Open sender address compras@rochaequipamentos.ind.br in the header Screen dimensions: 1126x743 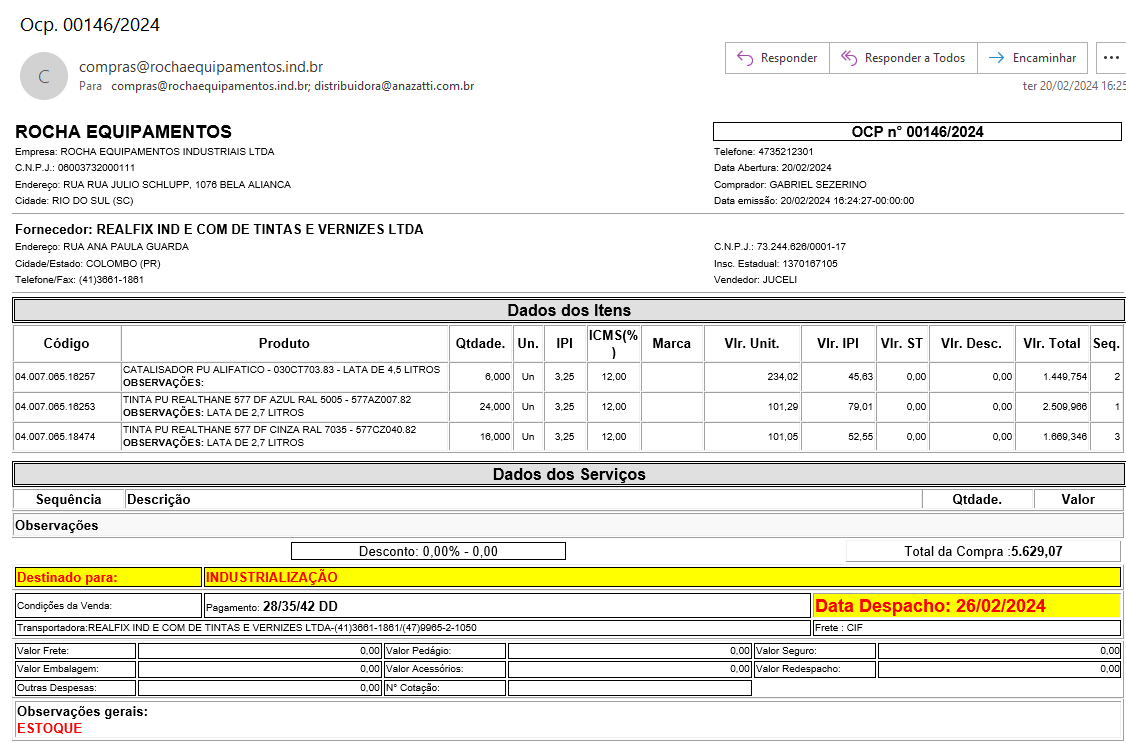(x=200, y=67)
